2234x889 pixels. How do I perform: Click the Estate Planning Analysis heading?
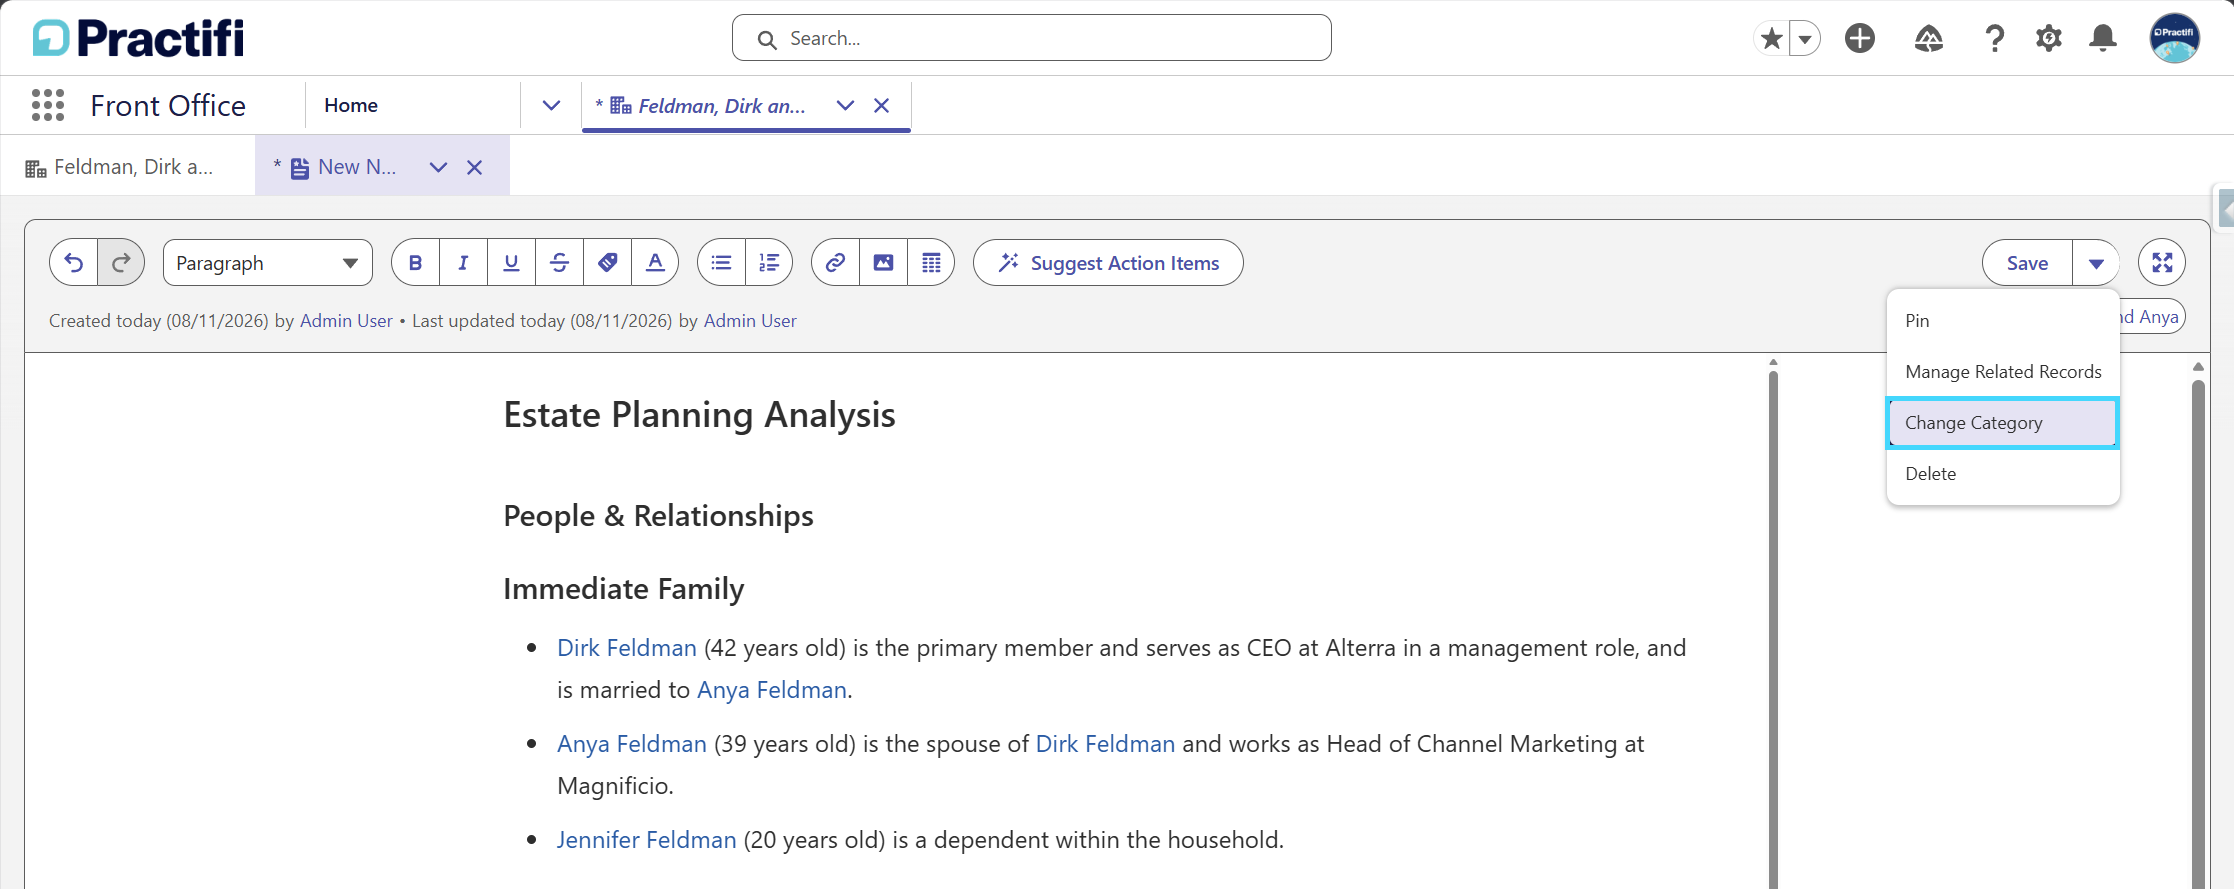699,415
